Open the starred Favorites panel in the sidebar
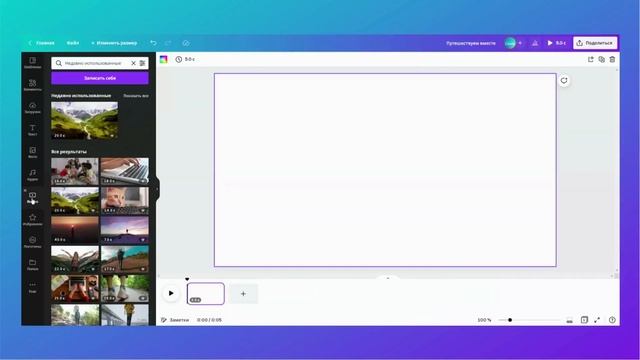Viewport: 640px width, 360px height. click(x=32, y=220)
